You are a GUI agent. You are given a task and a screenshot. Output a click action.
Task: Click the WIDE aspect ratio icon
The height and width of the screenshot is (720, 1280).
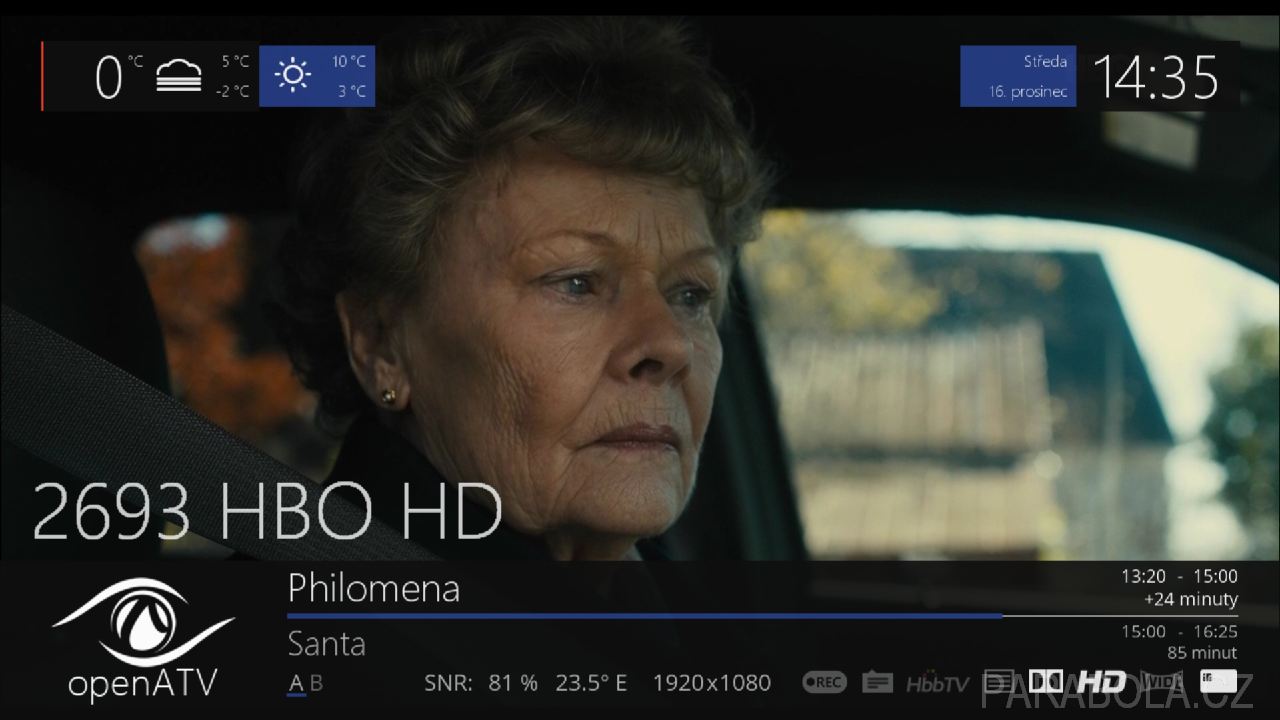pos(1163,682)
